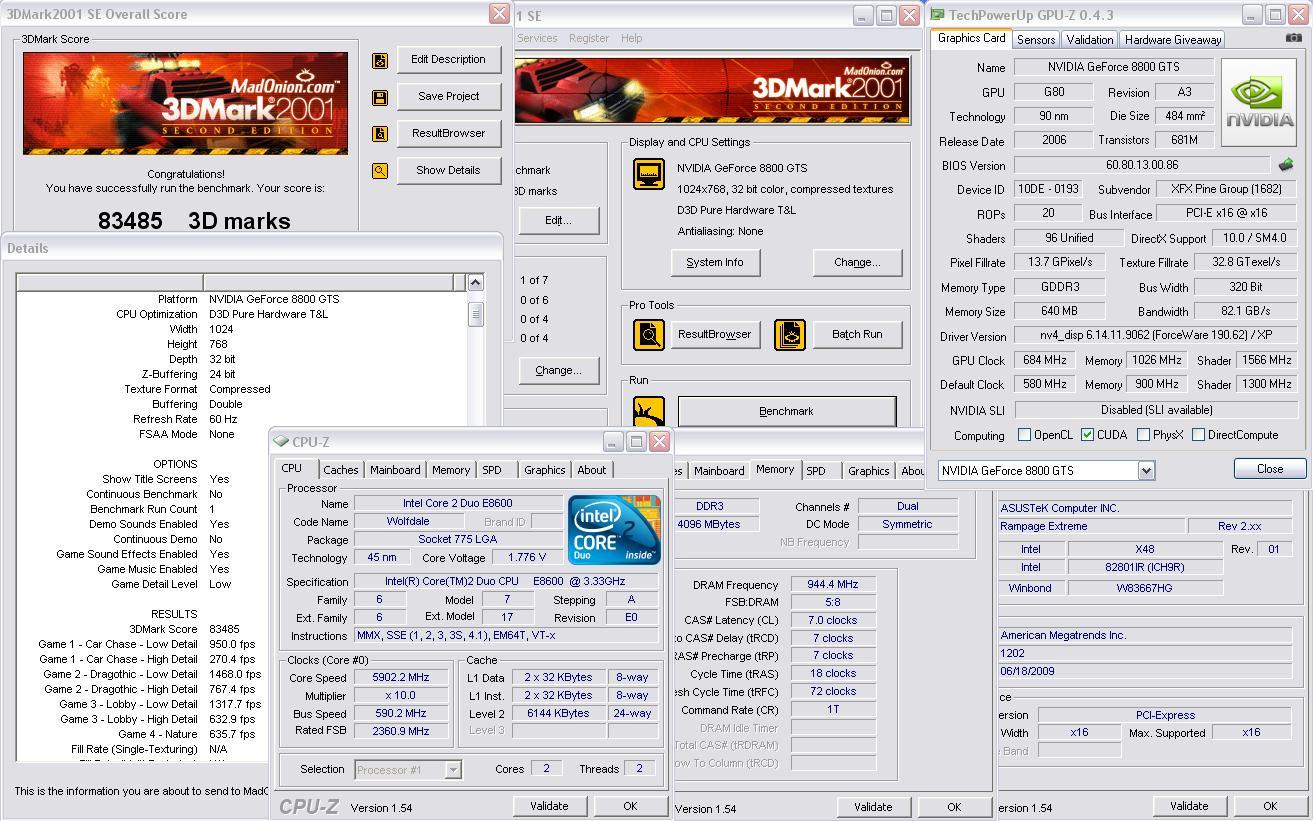Click the 3DMark2001 banner in Overall Score window
This screenshot has height=821, width=1313.
pos(185,103)
